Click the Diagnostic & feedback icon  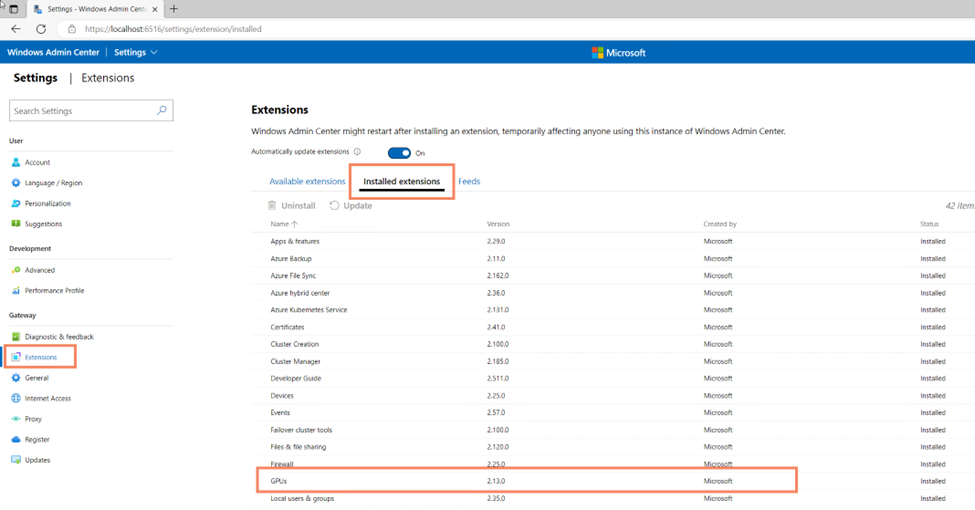16,336
